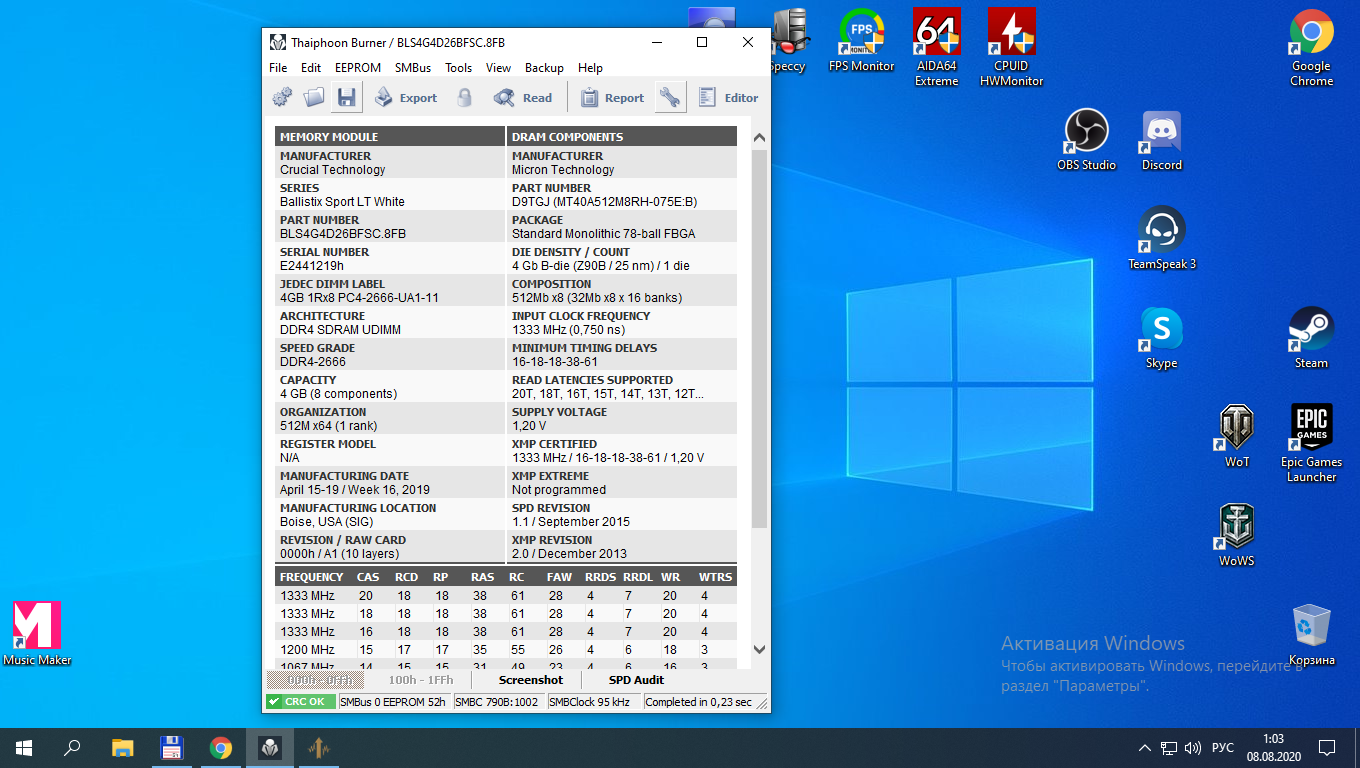Open the Windows Start menu
This screenshot has width=1360, height=768.
[23, 747]
